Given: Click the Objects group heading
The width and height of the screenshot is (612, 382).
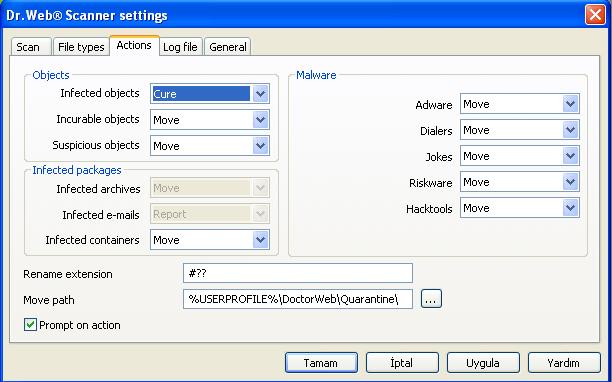Looking at the screenshot, I should (51, 75).
